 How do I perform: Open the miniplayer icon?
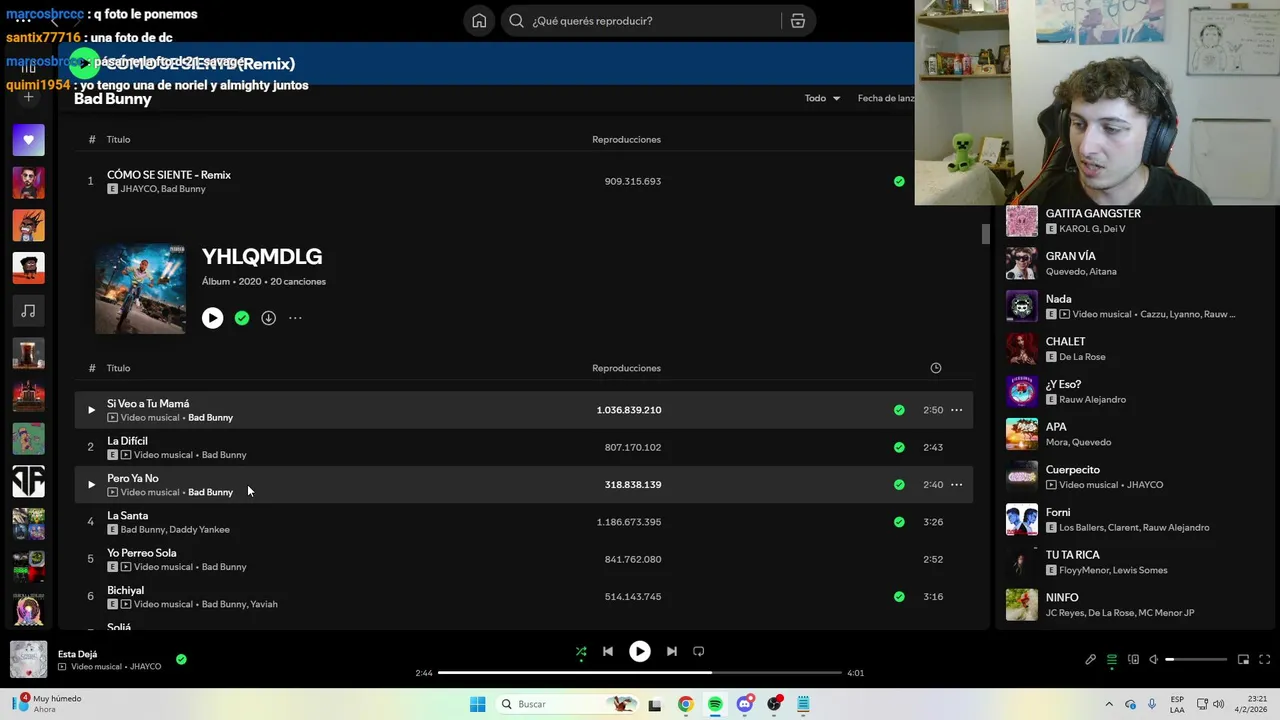pyautogui.click(x=1243, y=660)
